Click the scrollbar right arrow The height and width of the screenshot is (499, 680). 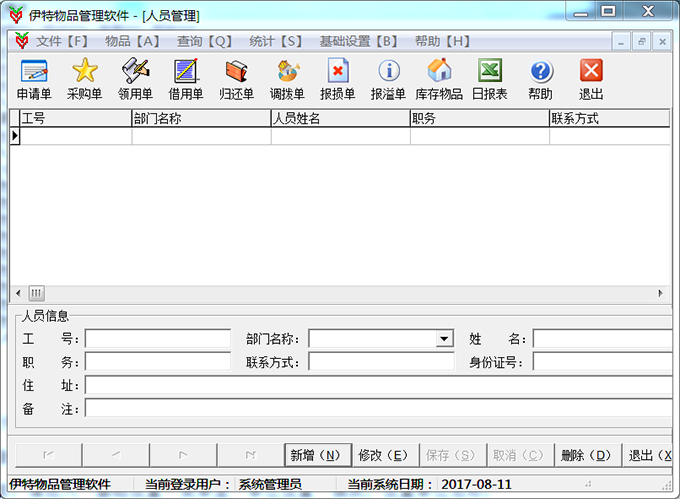[660, 294]
